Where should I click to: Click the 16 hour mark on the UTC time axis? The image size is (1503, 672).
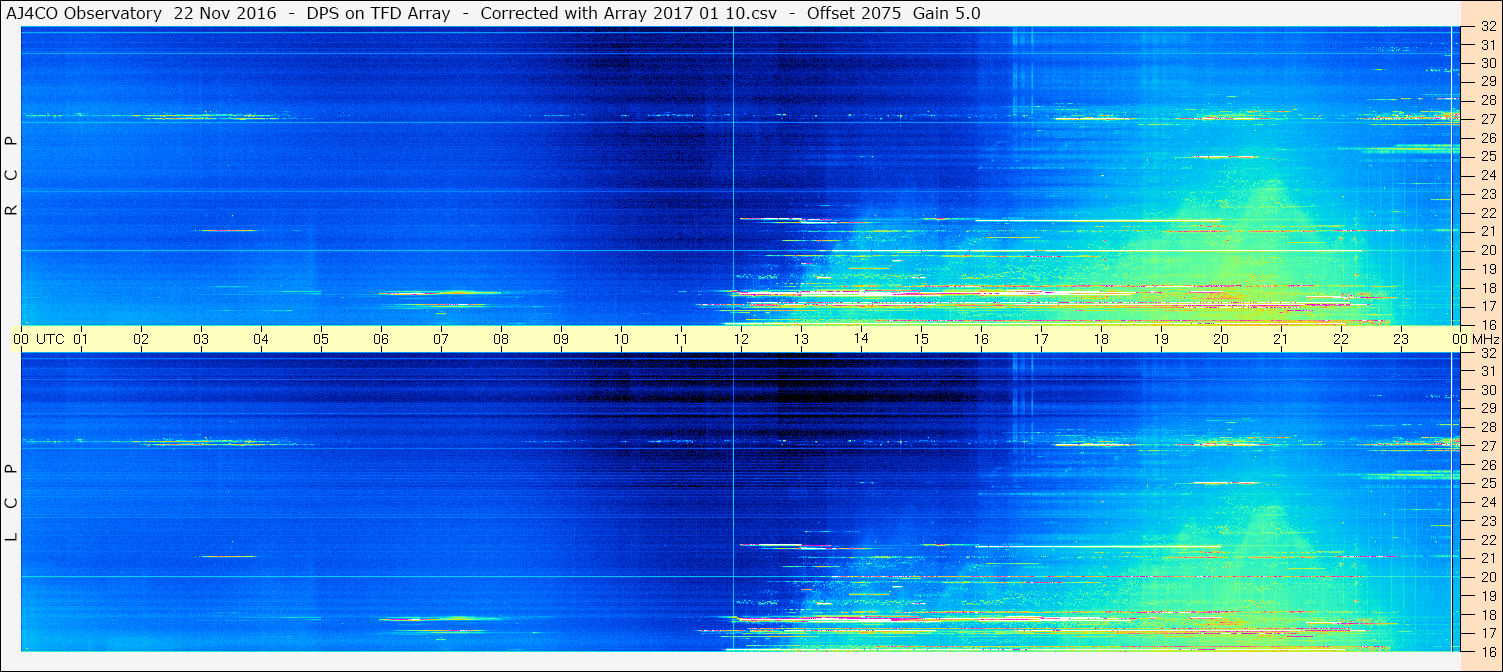click(x=981, y=339)
